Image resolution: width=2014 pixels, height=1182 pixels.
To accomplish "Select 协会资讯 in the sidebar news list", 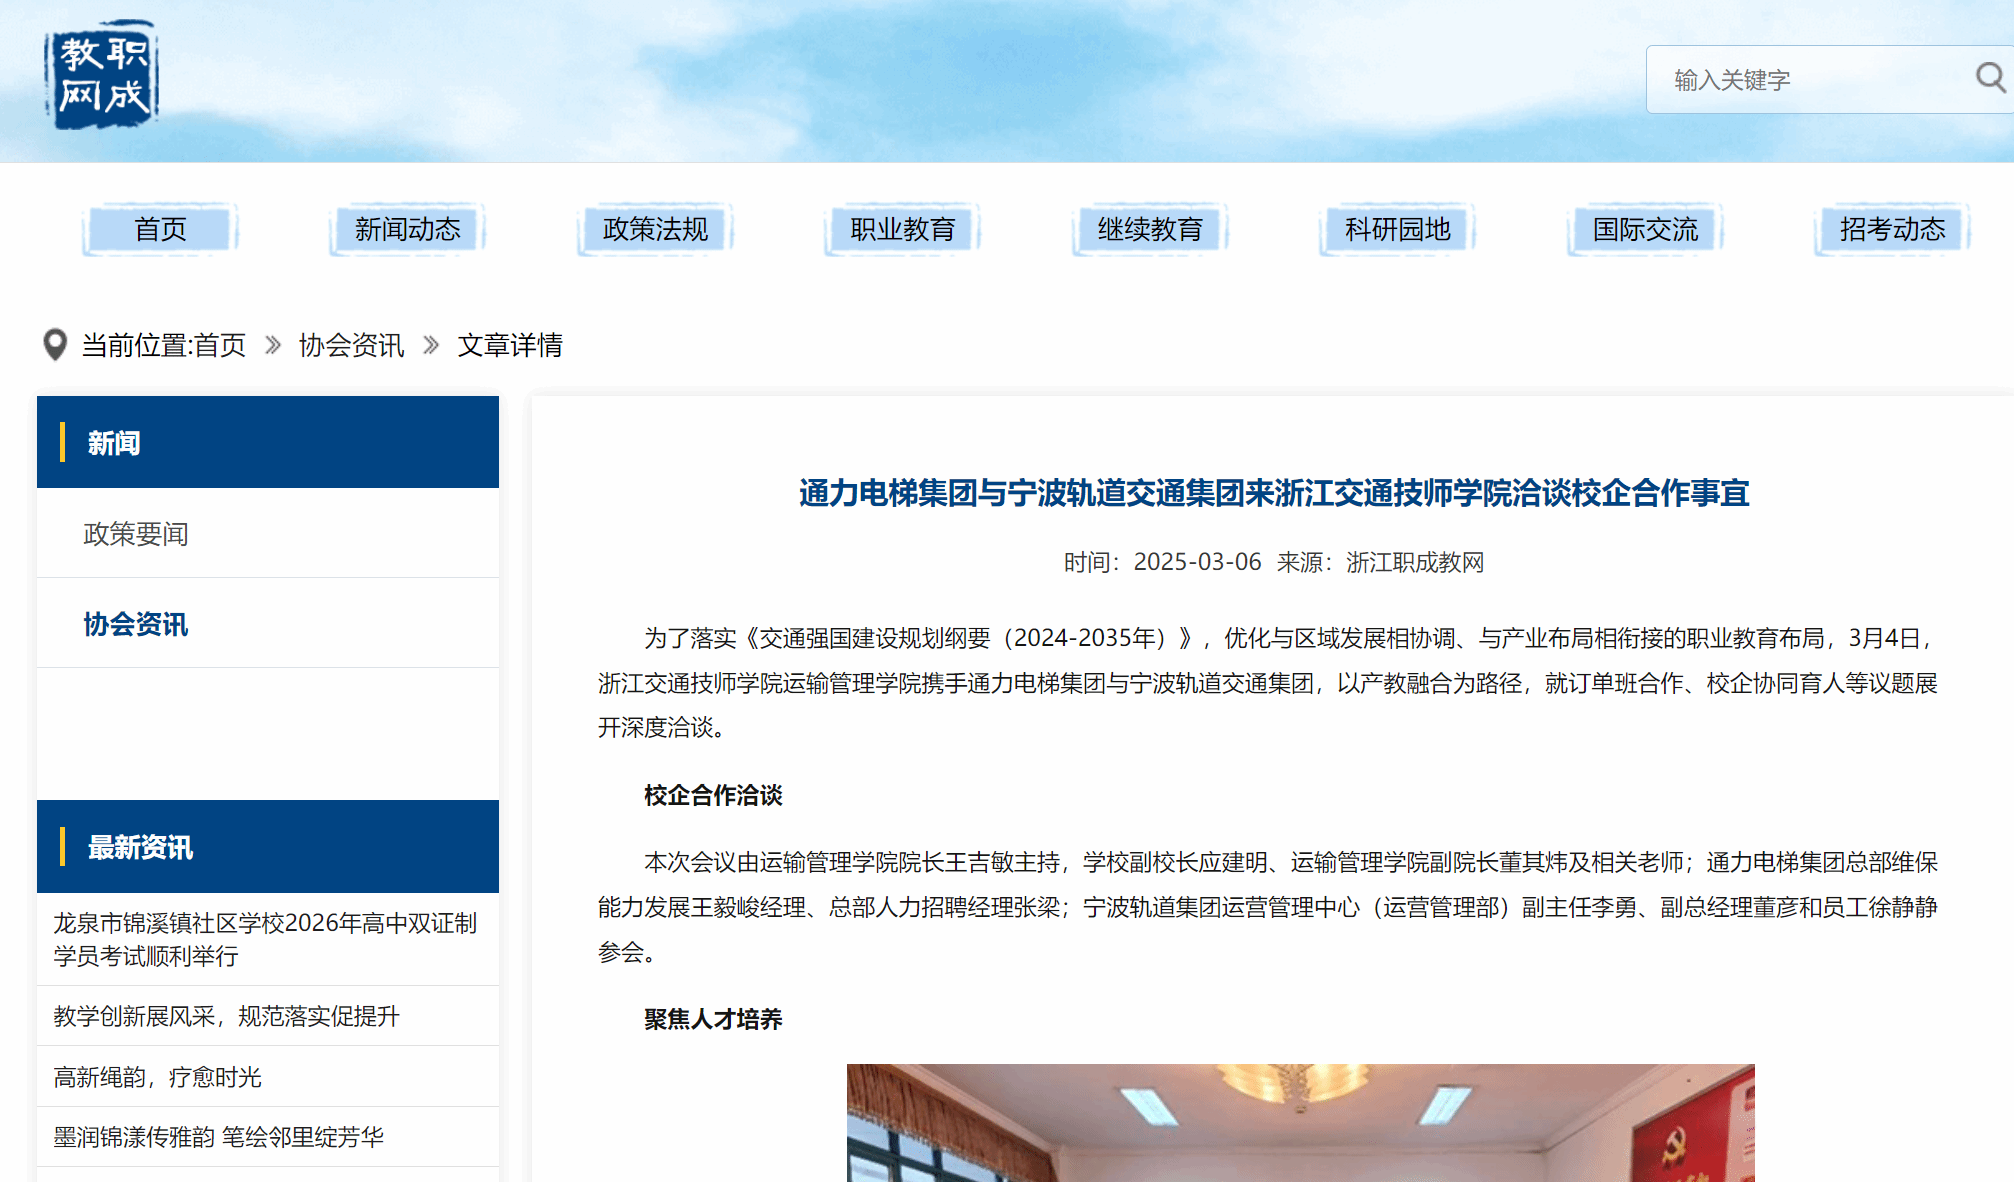I will coord(136,624).
